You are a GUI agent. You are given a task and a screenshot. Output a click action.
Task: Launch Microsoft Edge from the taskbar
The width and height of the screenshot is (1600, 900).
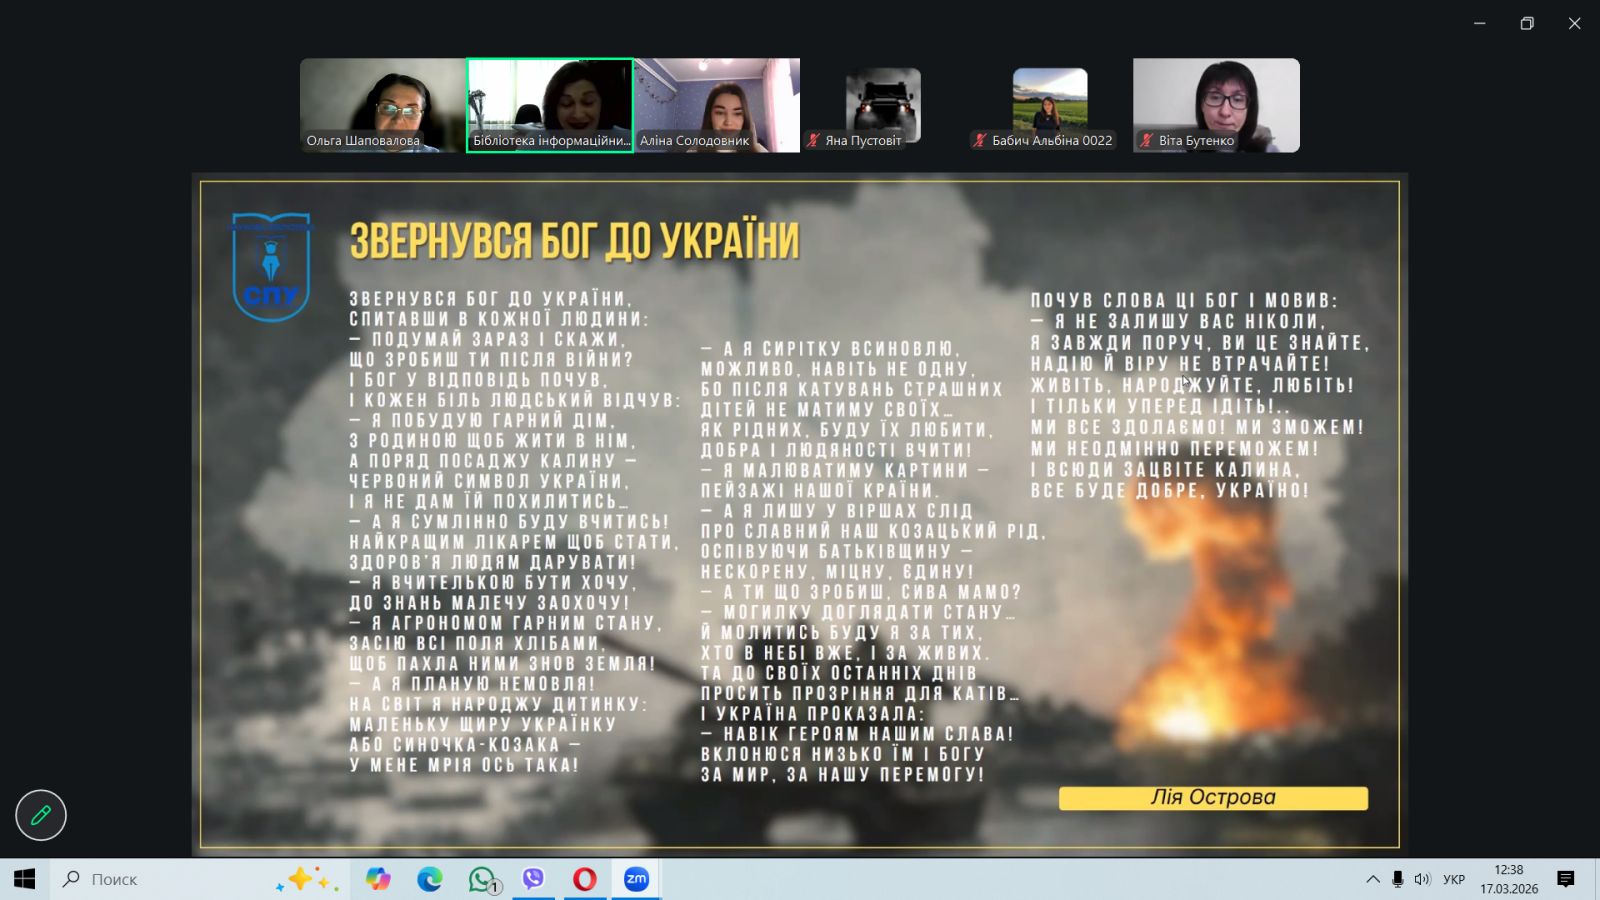point(430,879)
